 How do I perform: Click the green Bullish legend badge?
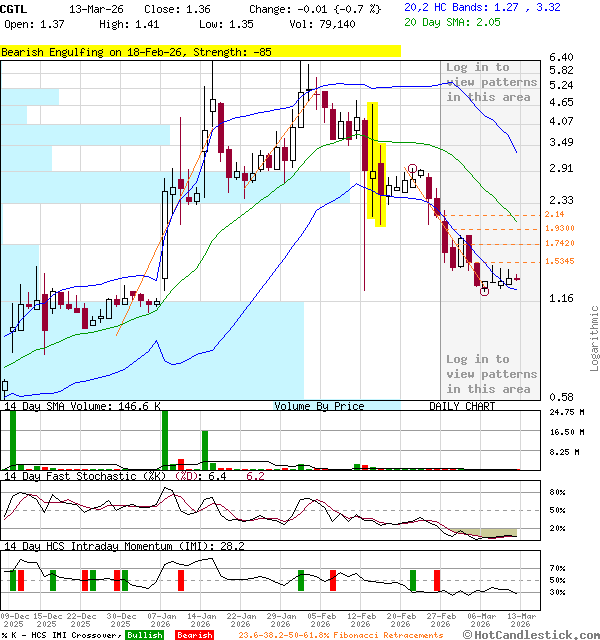[x=145, y=634]
